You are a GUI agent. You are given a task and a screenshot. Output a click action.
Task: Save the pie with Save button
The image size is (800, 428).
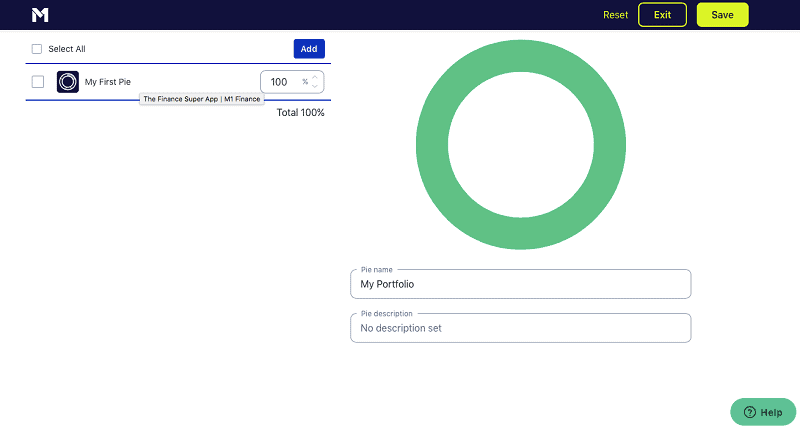tap(722, 15)
